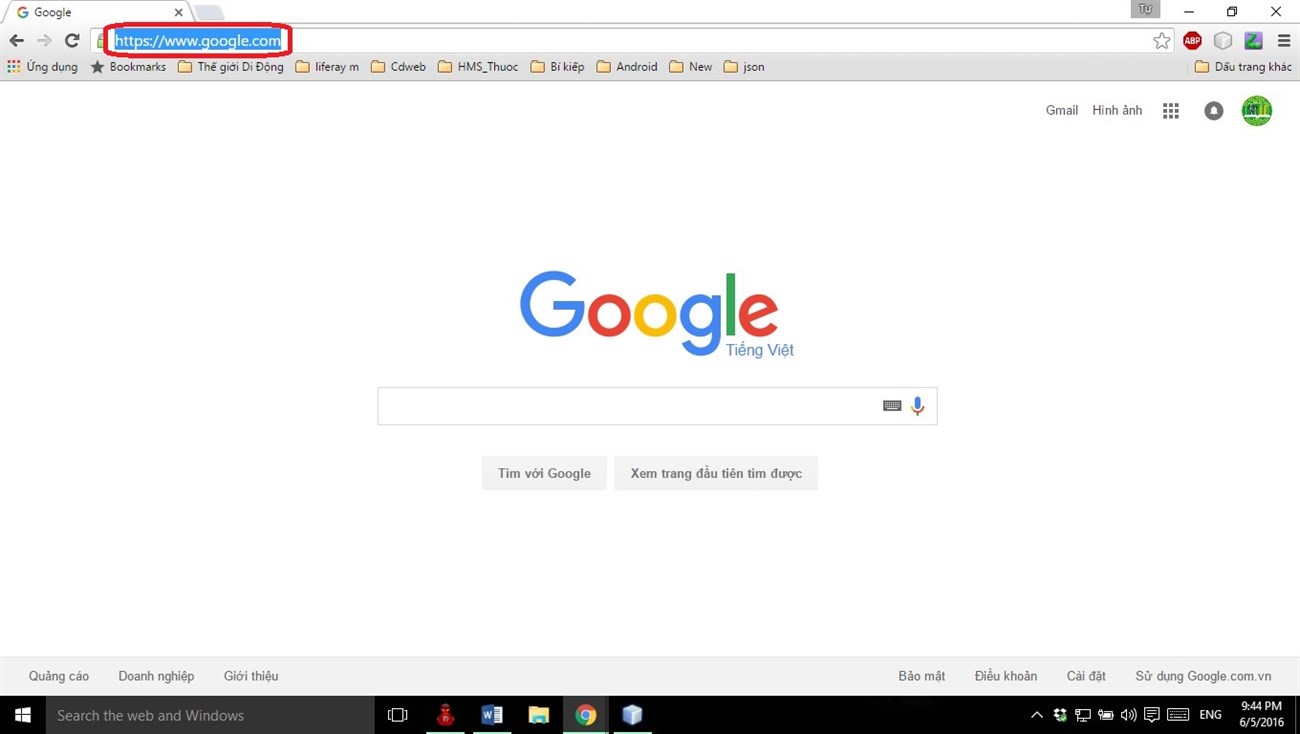Bookmark this page with the star icon
The image size is (1300, 734).
point(1161,41)
